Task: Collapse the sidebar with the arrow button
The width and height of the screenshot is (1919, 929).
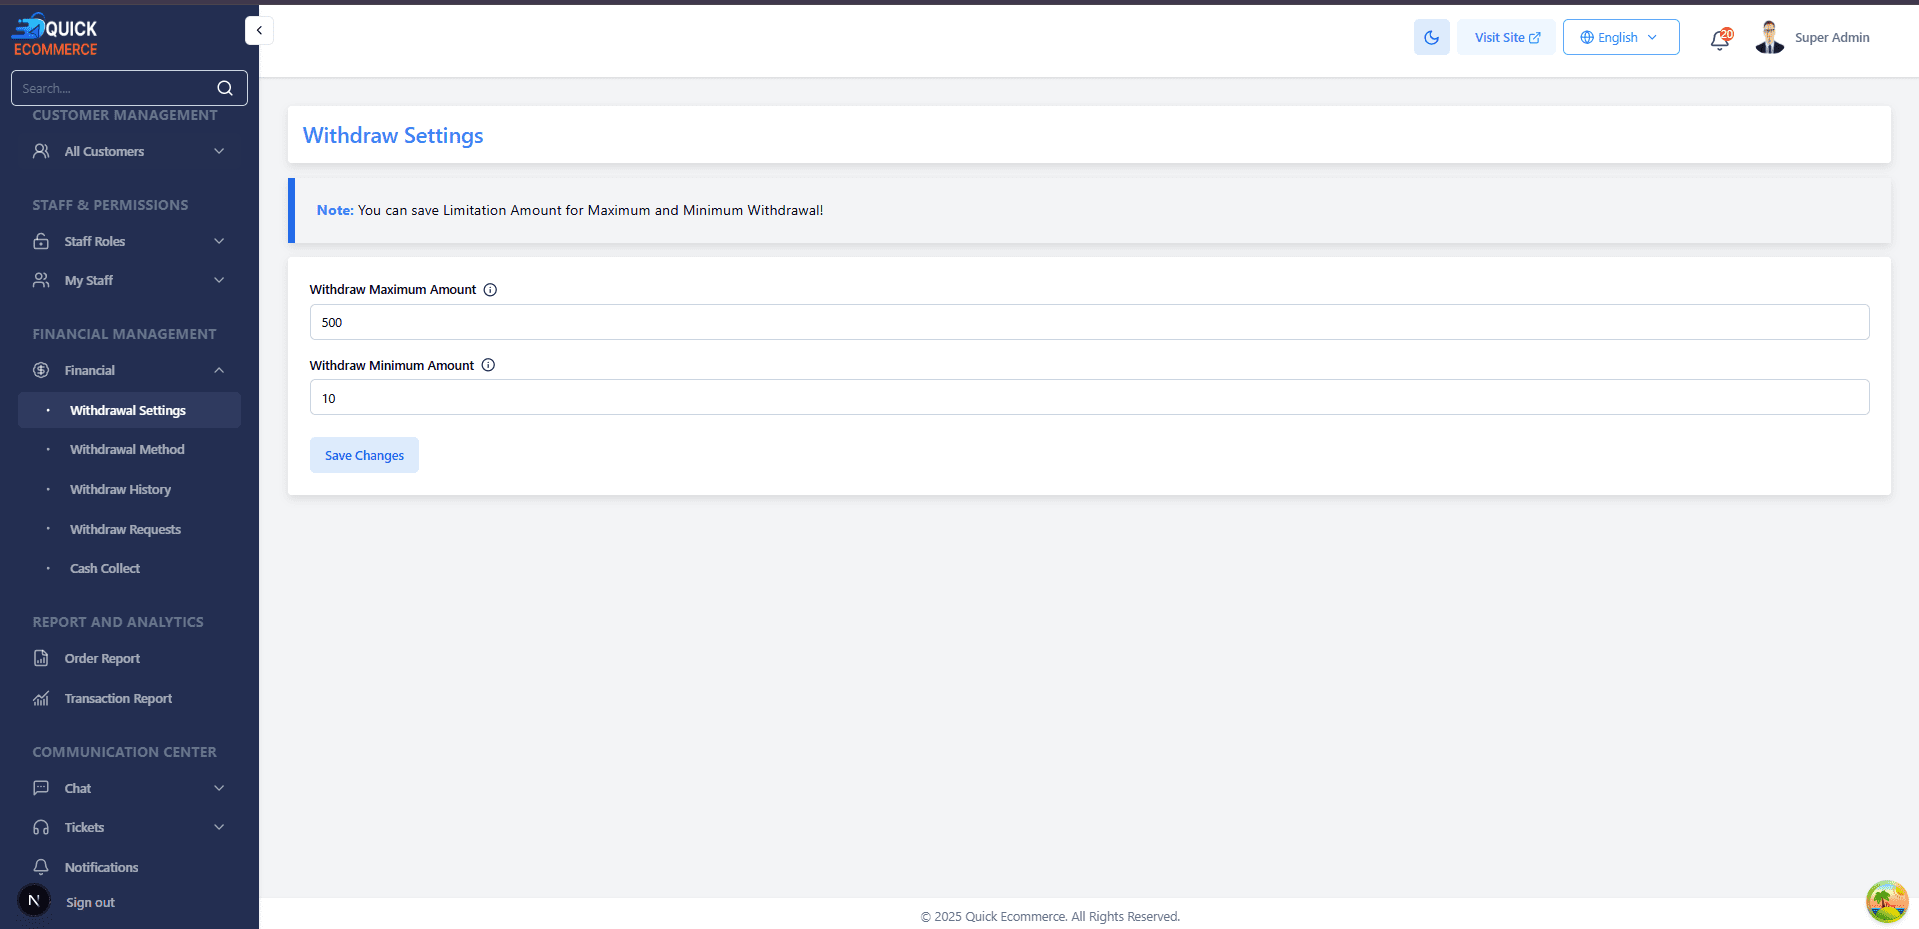Action: pyautogui.click(x=259, y=30)
